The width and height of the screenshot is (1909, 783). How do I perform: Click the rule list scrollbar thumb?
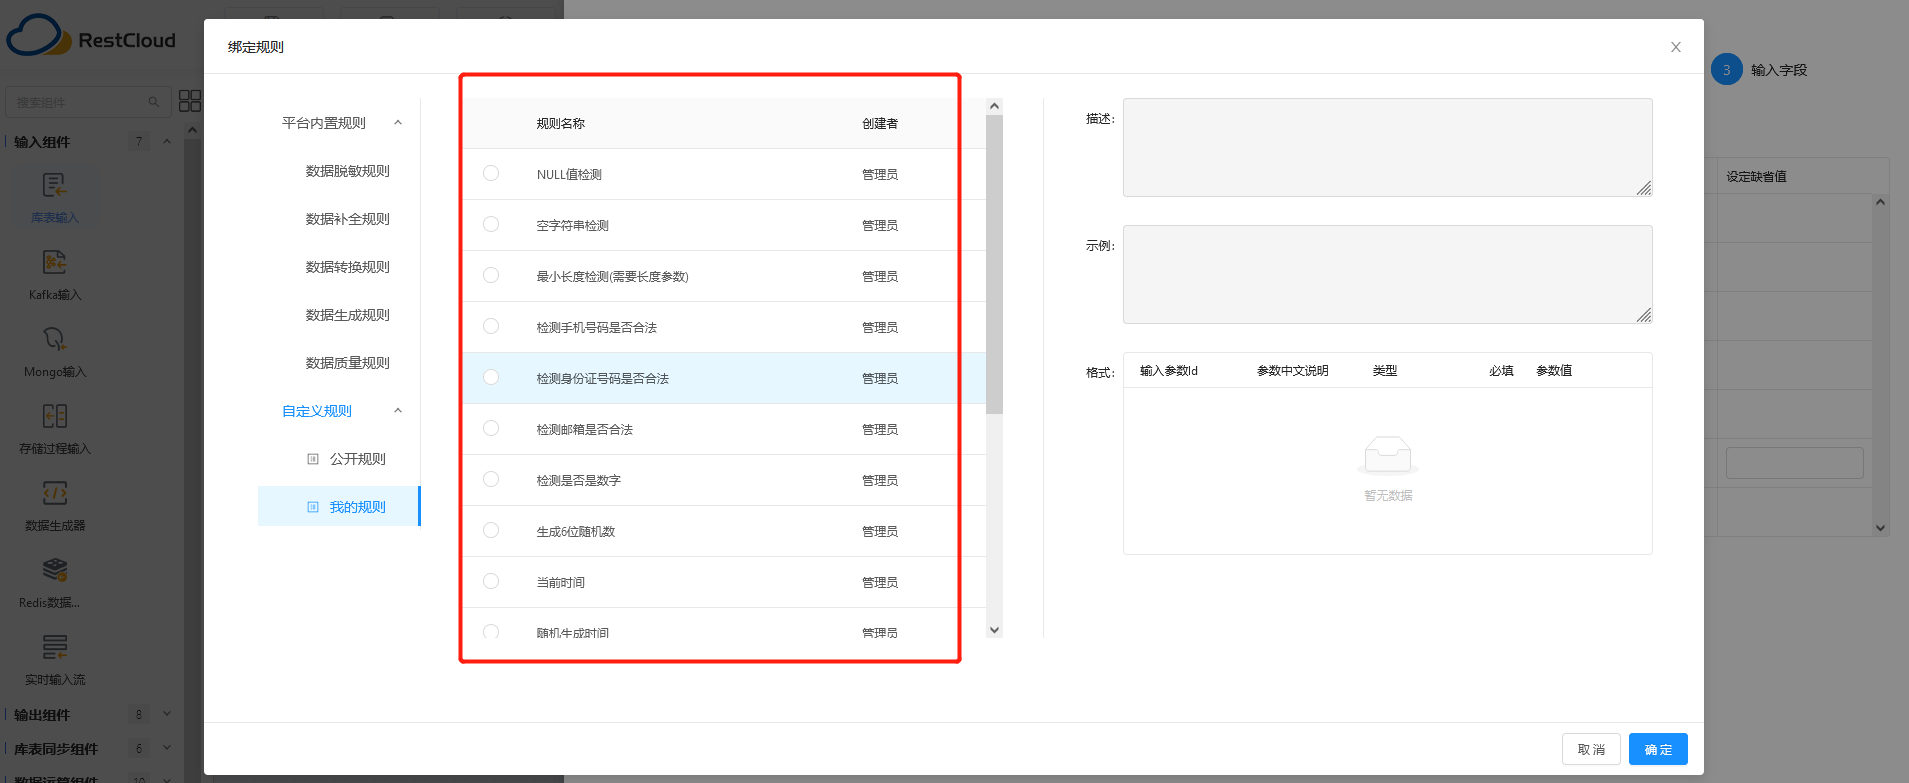pos(994,264)
